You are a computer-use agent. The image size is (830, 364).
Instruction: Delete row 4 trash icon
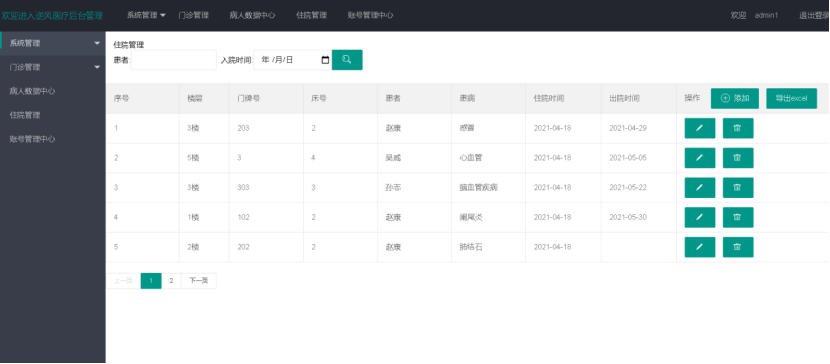tap(738, 217)
